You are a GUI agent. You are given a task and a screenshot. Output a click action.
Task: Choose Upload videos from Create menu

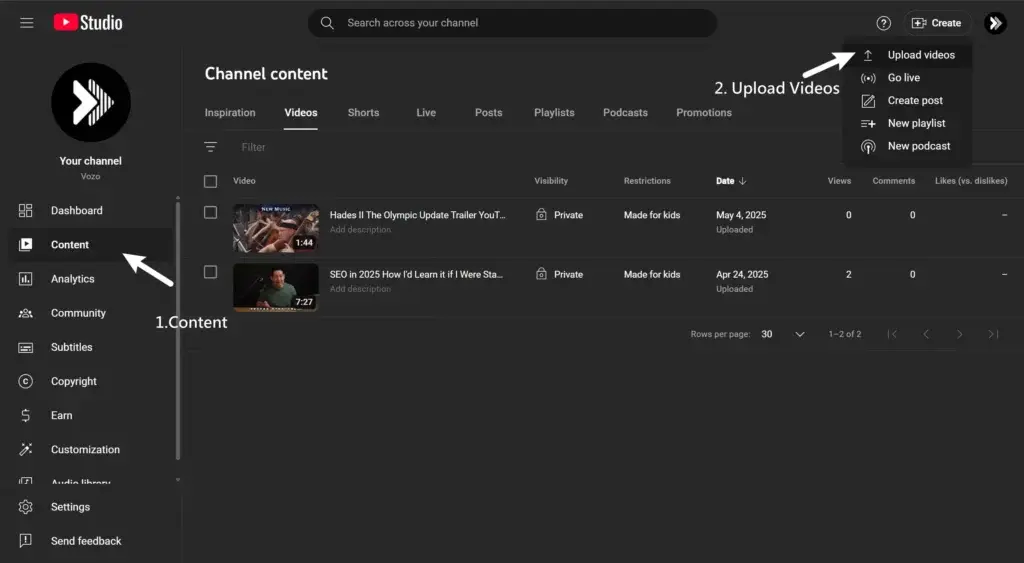(920, 55)
